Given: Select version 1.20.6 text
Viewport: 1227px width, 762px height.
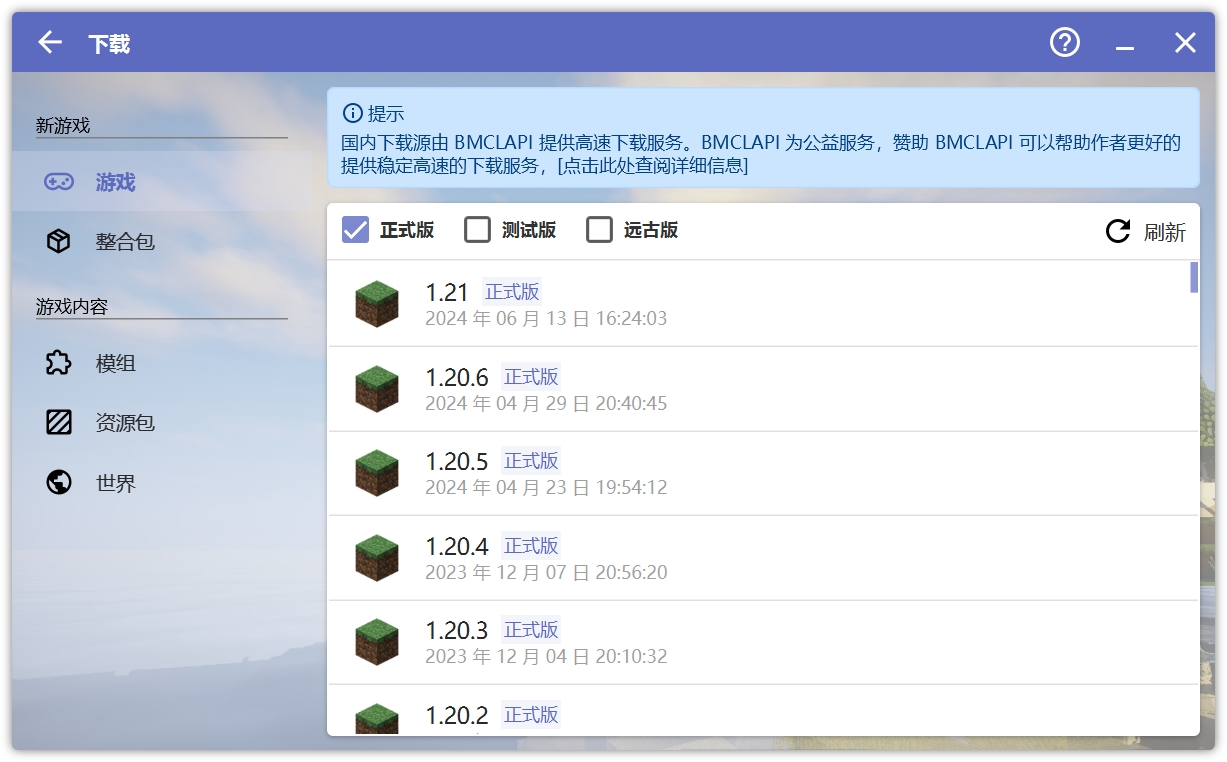Looking at the screenshot, I should (457, 377).
